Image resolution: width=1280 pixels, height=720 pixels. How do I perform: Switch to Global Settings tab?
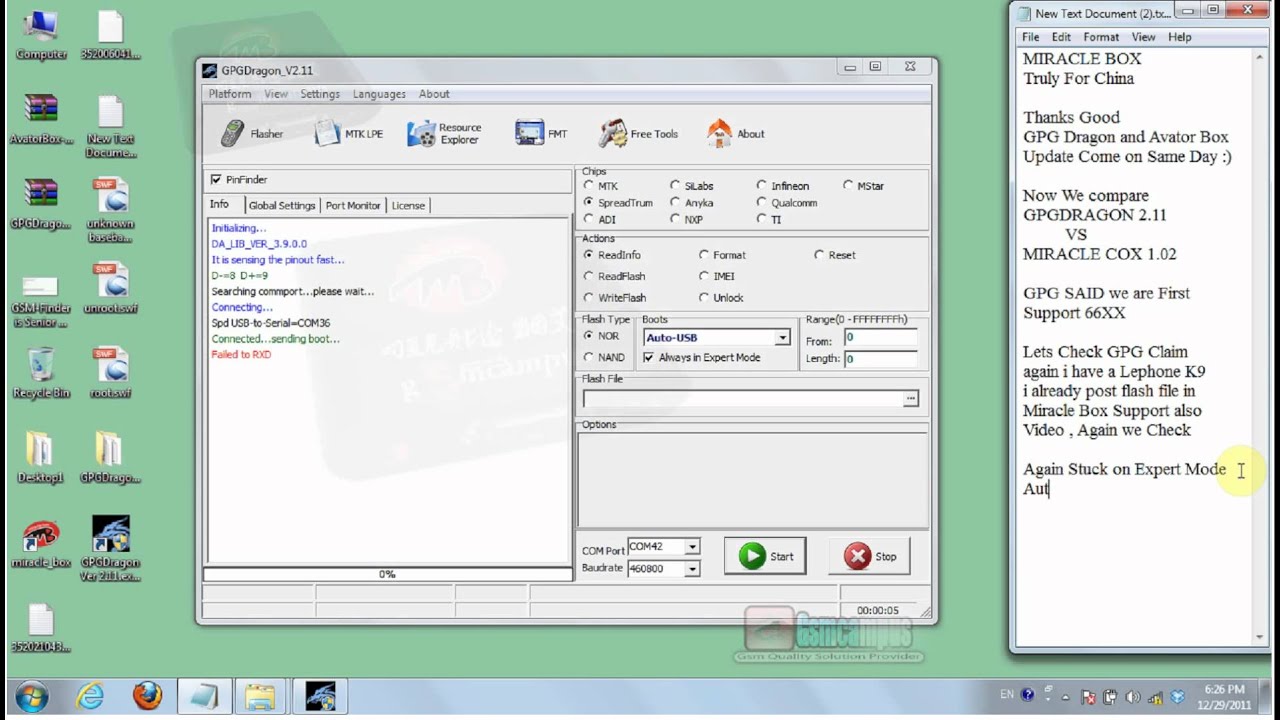(282, 206)
